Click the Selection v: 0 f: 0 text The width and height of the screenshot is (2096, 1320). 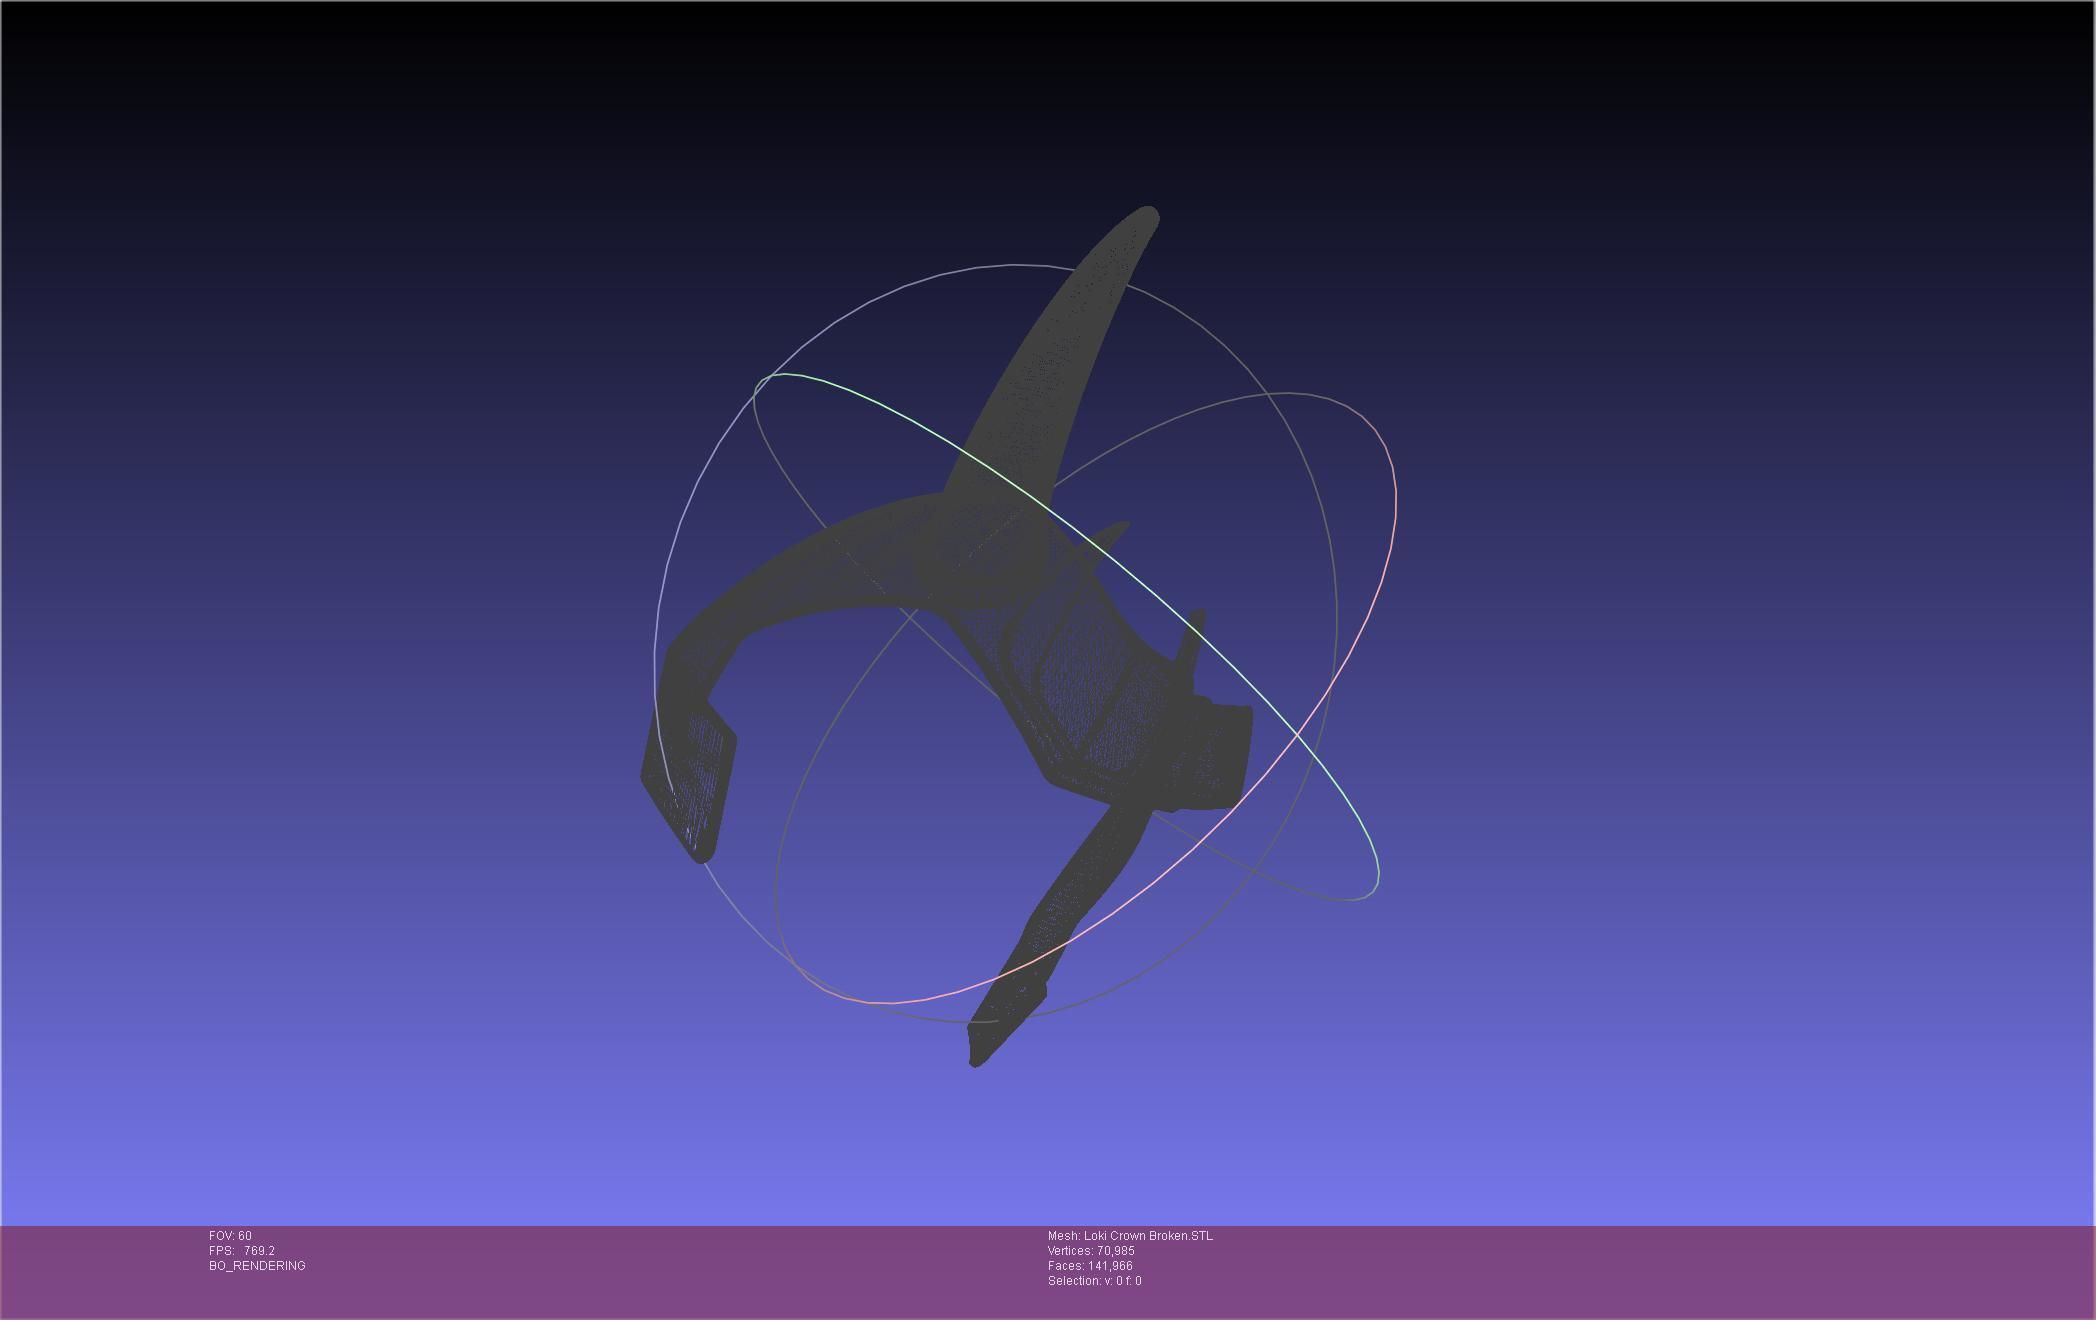[x=1094, y=1281]
